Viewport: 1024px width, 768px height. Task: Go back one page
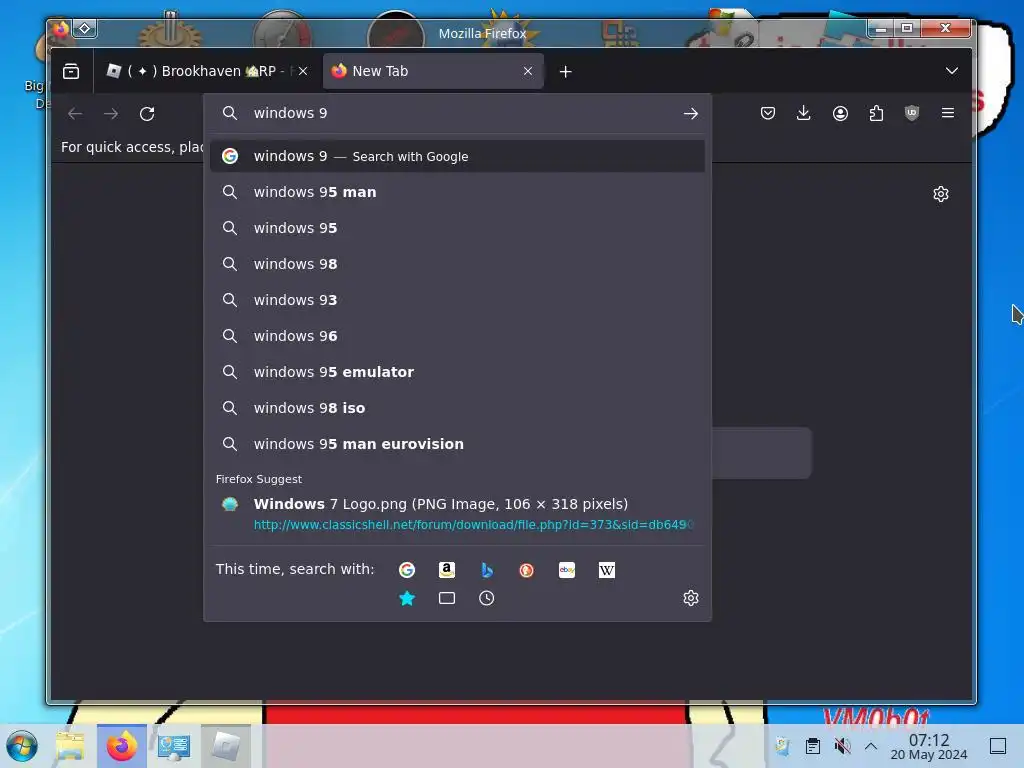click(x=75, y=114)
